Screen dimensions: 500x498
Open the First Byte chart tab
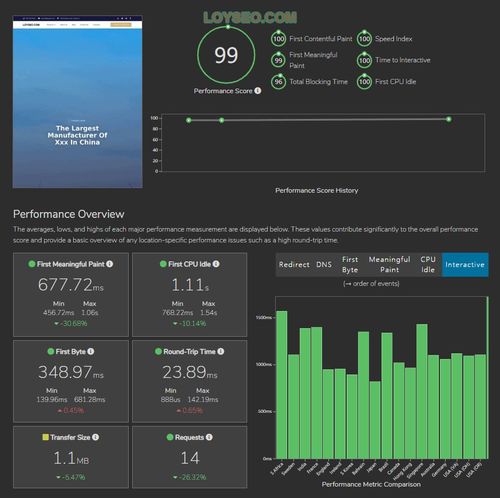(x=350, y=265)
